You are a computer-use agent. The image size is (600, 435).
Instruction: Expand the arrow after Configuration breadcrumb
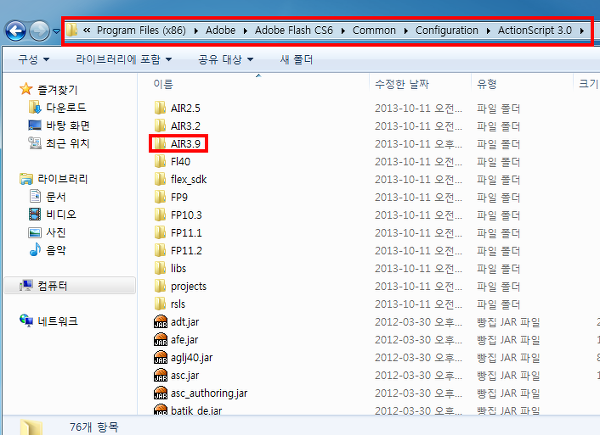488,31
